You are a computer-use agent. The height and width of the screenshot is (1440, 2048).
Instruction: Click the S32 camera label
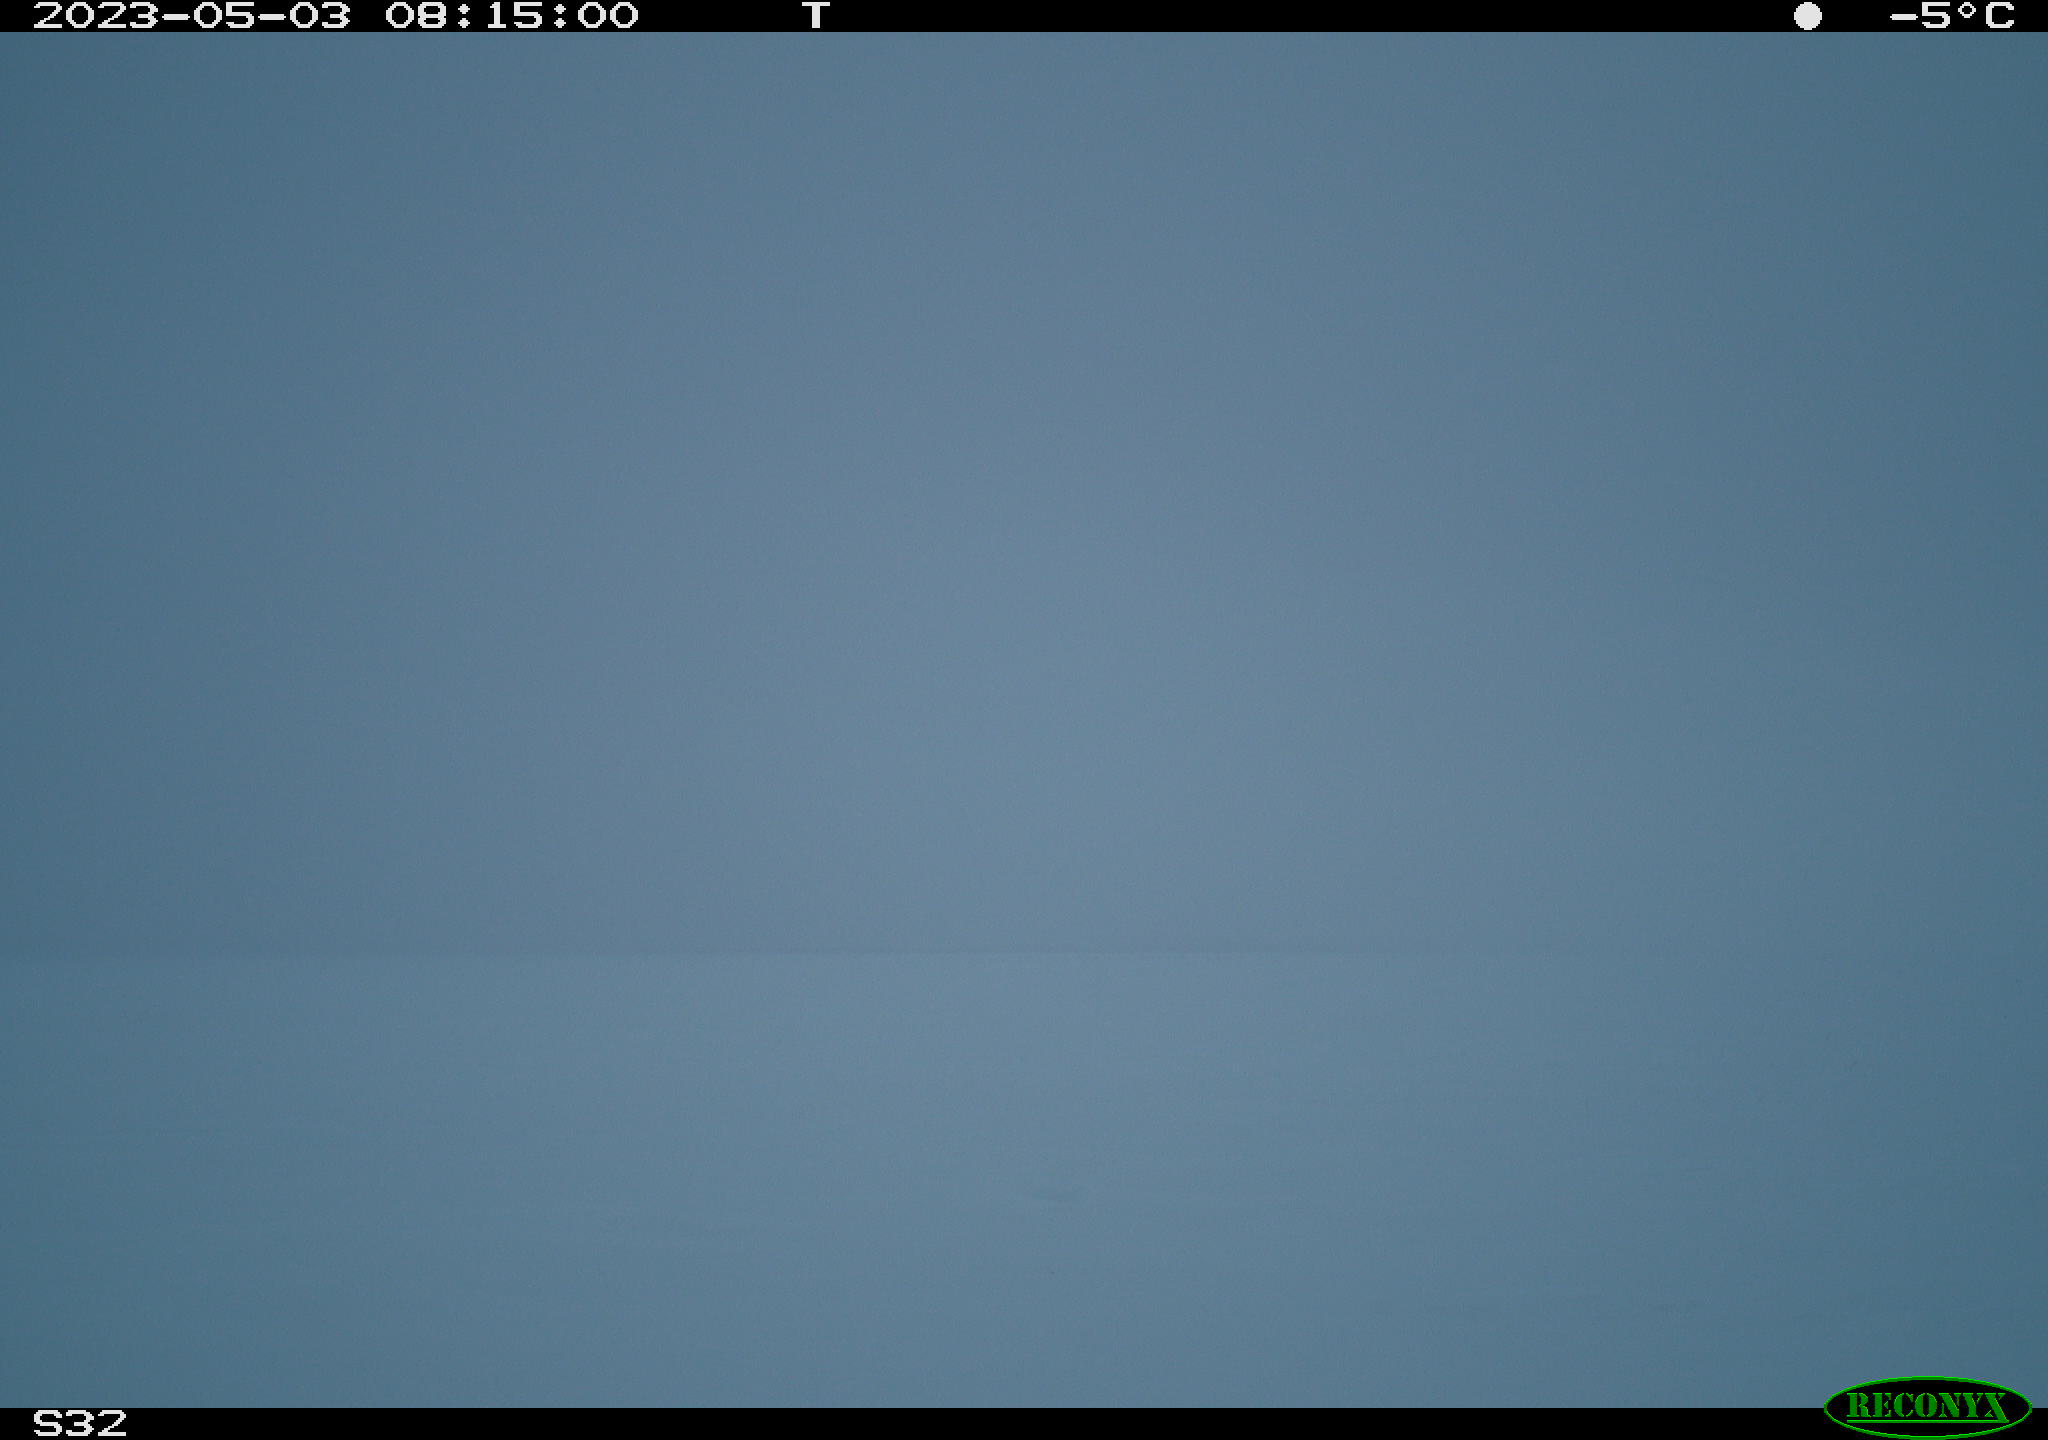[80, 1423]
